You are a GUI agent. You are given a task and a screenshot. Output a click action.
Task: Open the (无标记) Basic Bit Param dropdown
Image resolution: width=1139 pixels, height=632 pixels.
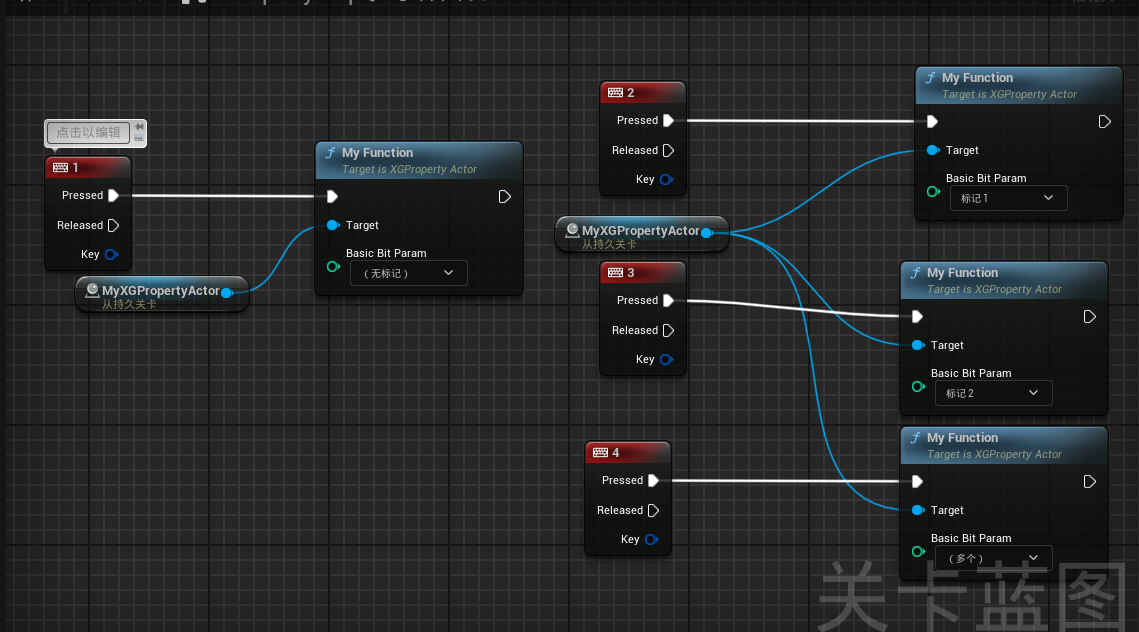(408, 273)
